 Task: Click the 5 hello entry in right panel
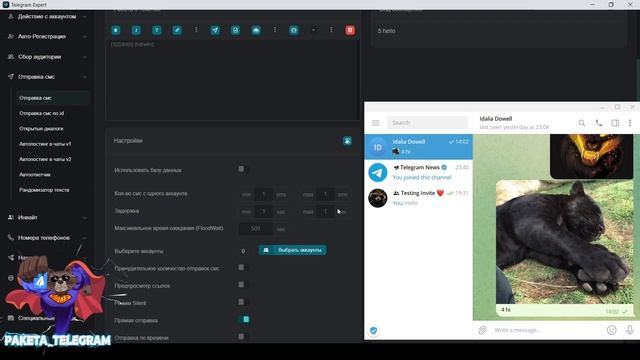pos(387,31)
